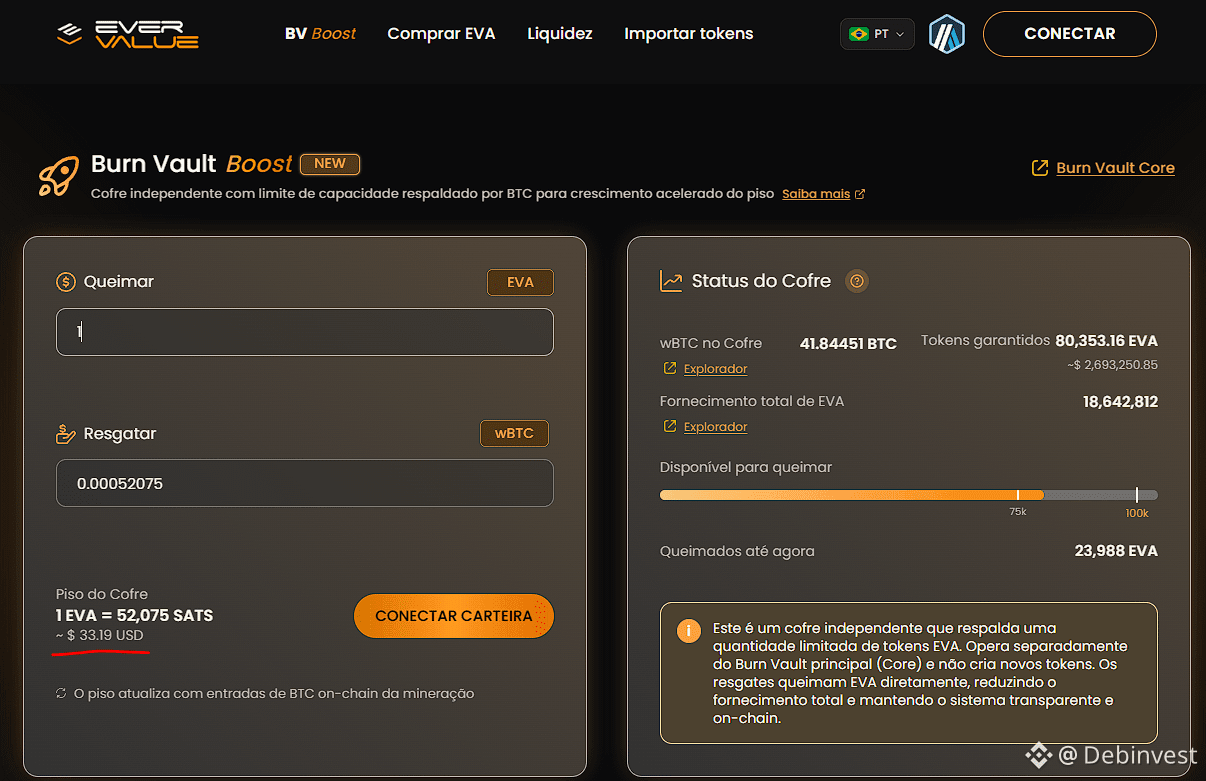Click the Burn Vault Boost heading
This screenshot has width=1206, height=781.
click(192, 164)
